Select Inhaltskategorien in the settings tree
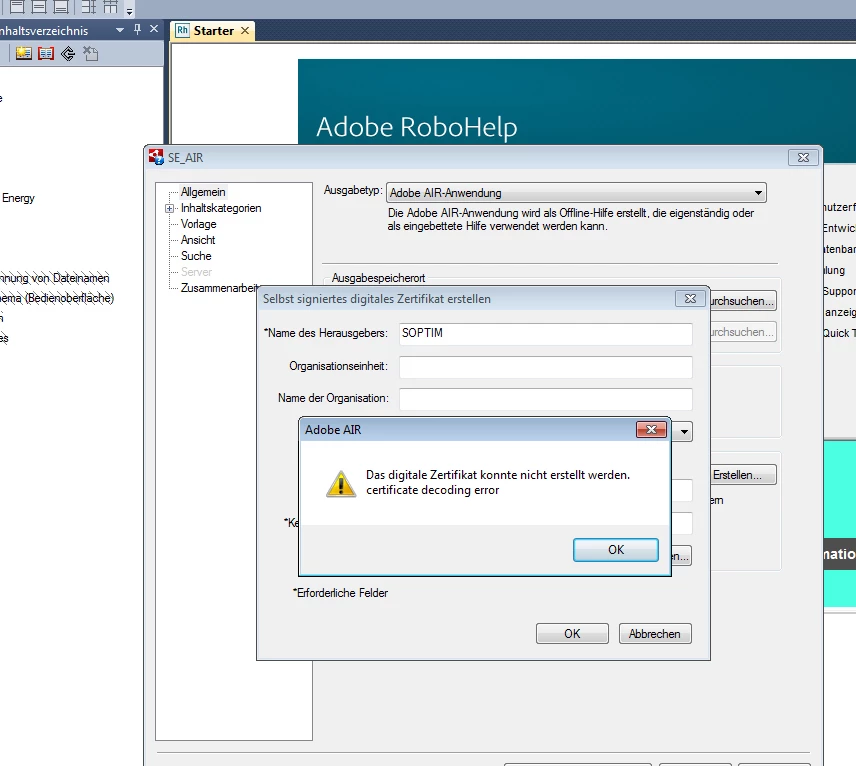856x766 pixels. 221,208
